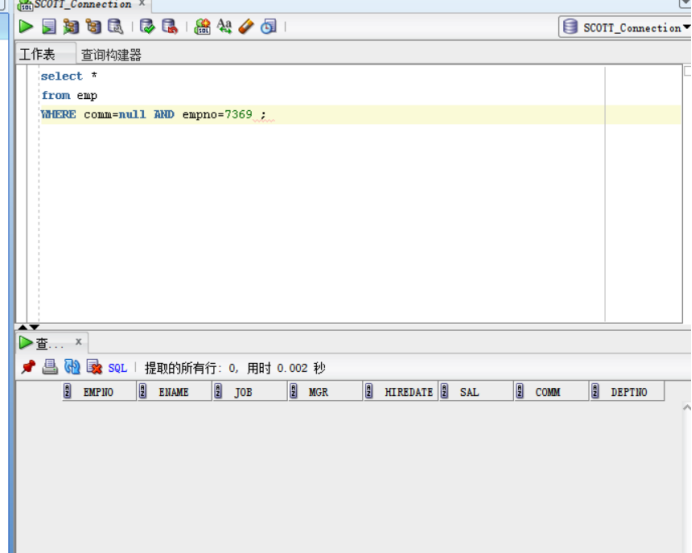Click the sort icon in ENAME header
The width and height of the screenshot is (692, 553).
click(x=143, y=391)
